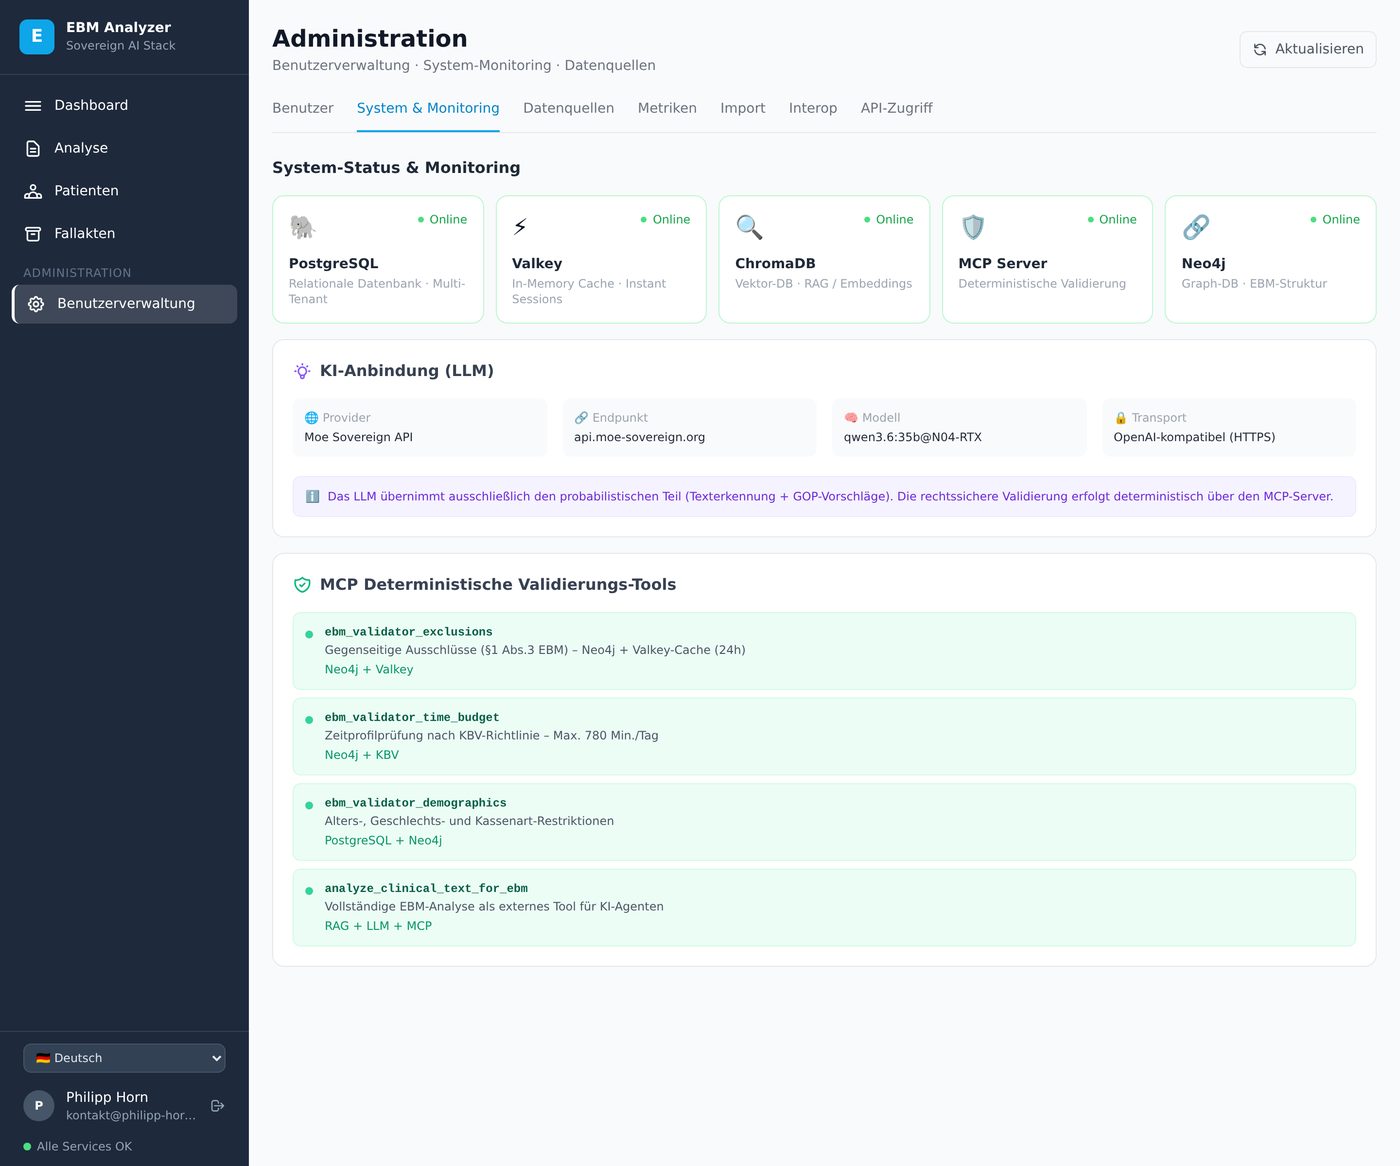The height and width of the screenshot is (1166, 1400).
Task: Open the Analyse sidebar item
Action: (124, 148)
